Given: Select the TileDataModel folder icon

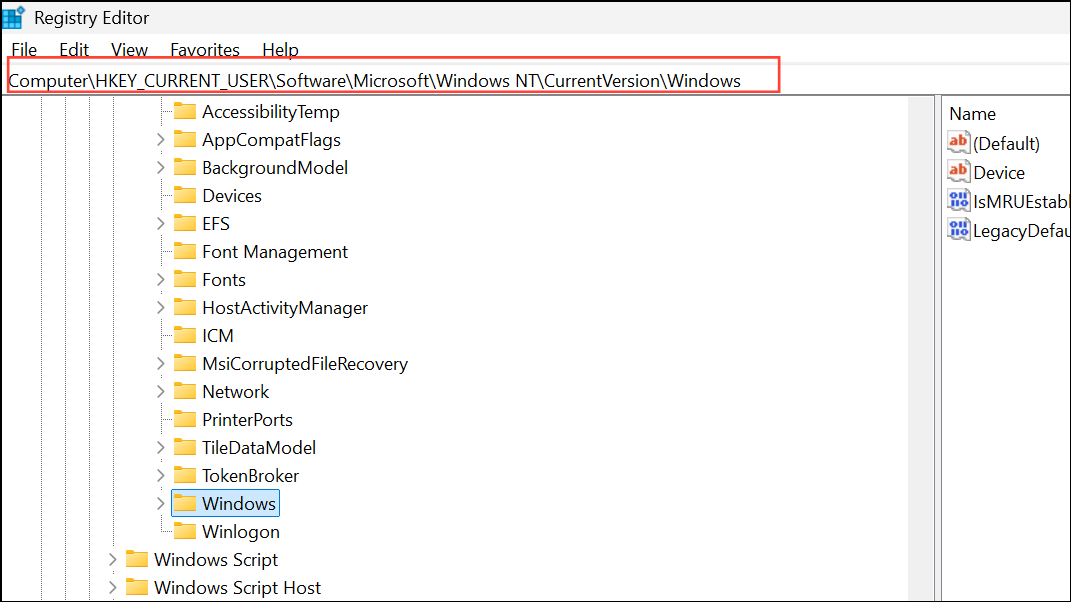Looking at the screenshot, I should tap(184, 447).
